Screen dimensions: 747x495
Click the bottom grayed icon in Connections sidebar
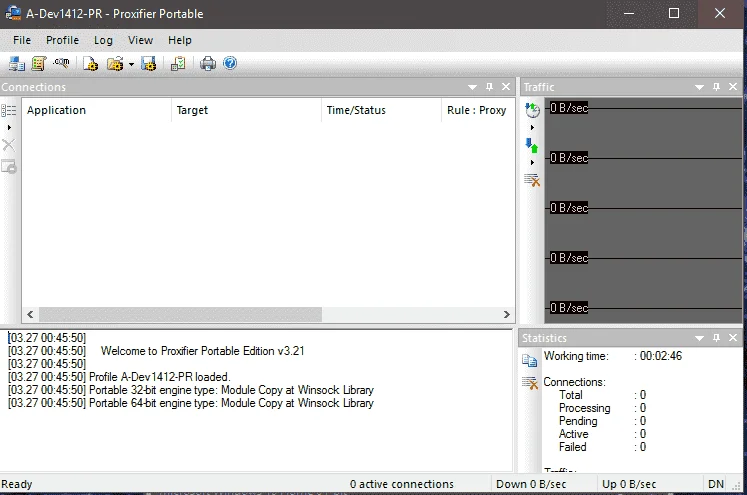[9, 167]
